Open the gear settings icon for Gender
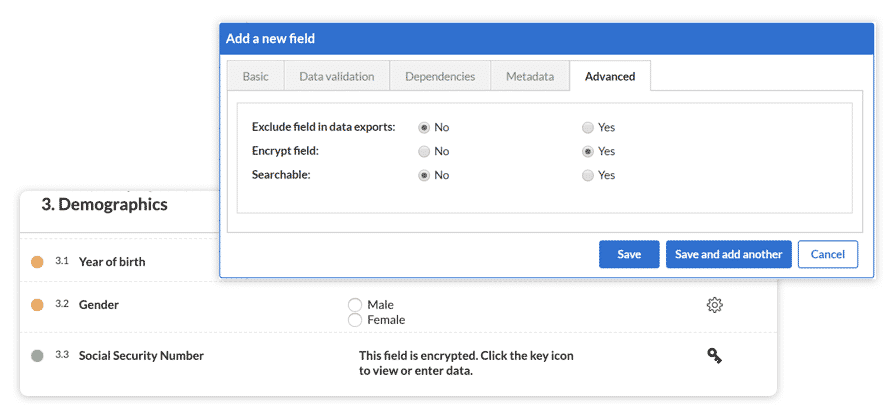This screenshot has height=416, width=896. pos(714,305)
